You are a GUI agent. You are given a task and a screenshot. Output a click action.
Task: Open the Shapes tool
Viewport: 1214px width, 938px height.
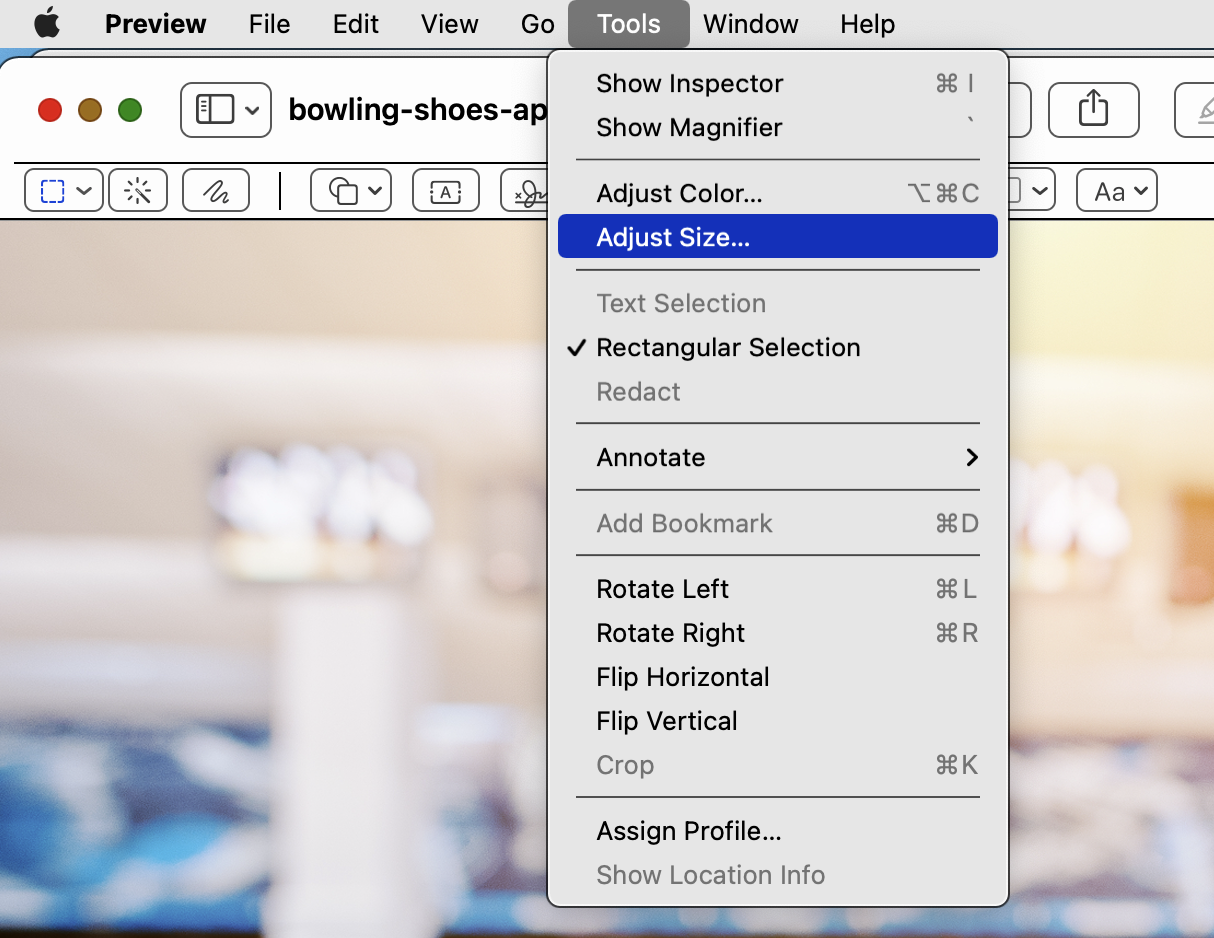(x=344, y=191)
